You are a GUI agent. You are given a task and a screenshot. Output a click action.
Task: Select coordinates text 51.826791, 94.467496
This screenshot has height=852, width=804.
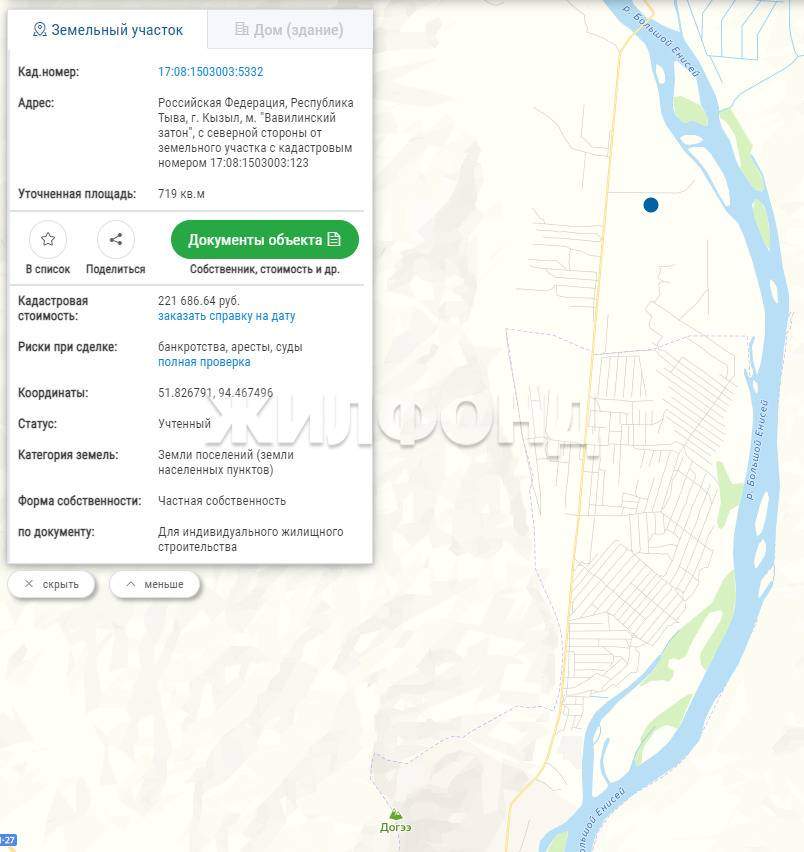coord(216,393)
